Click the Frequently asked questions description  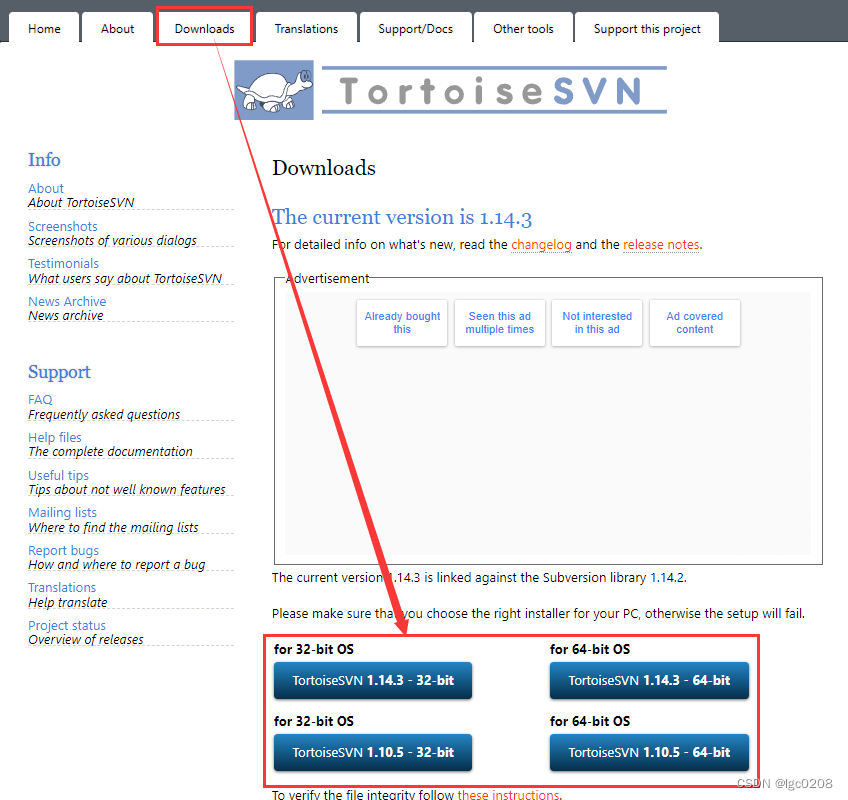click(x=104, y=414)
